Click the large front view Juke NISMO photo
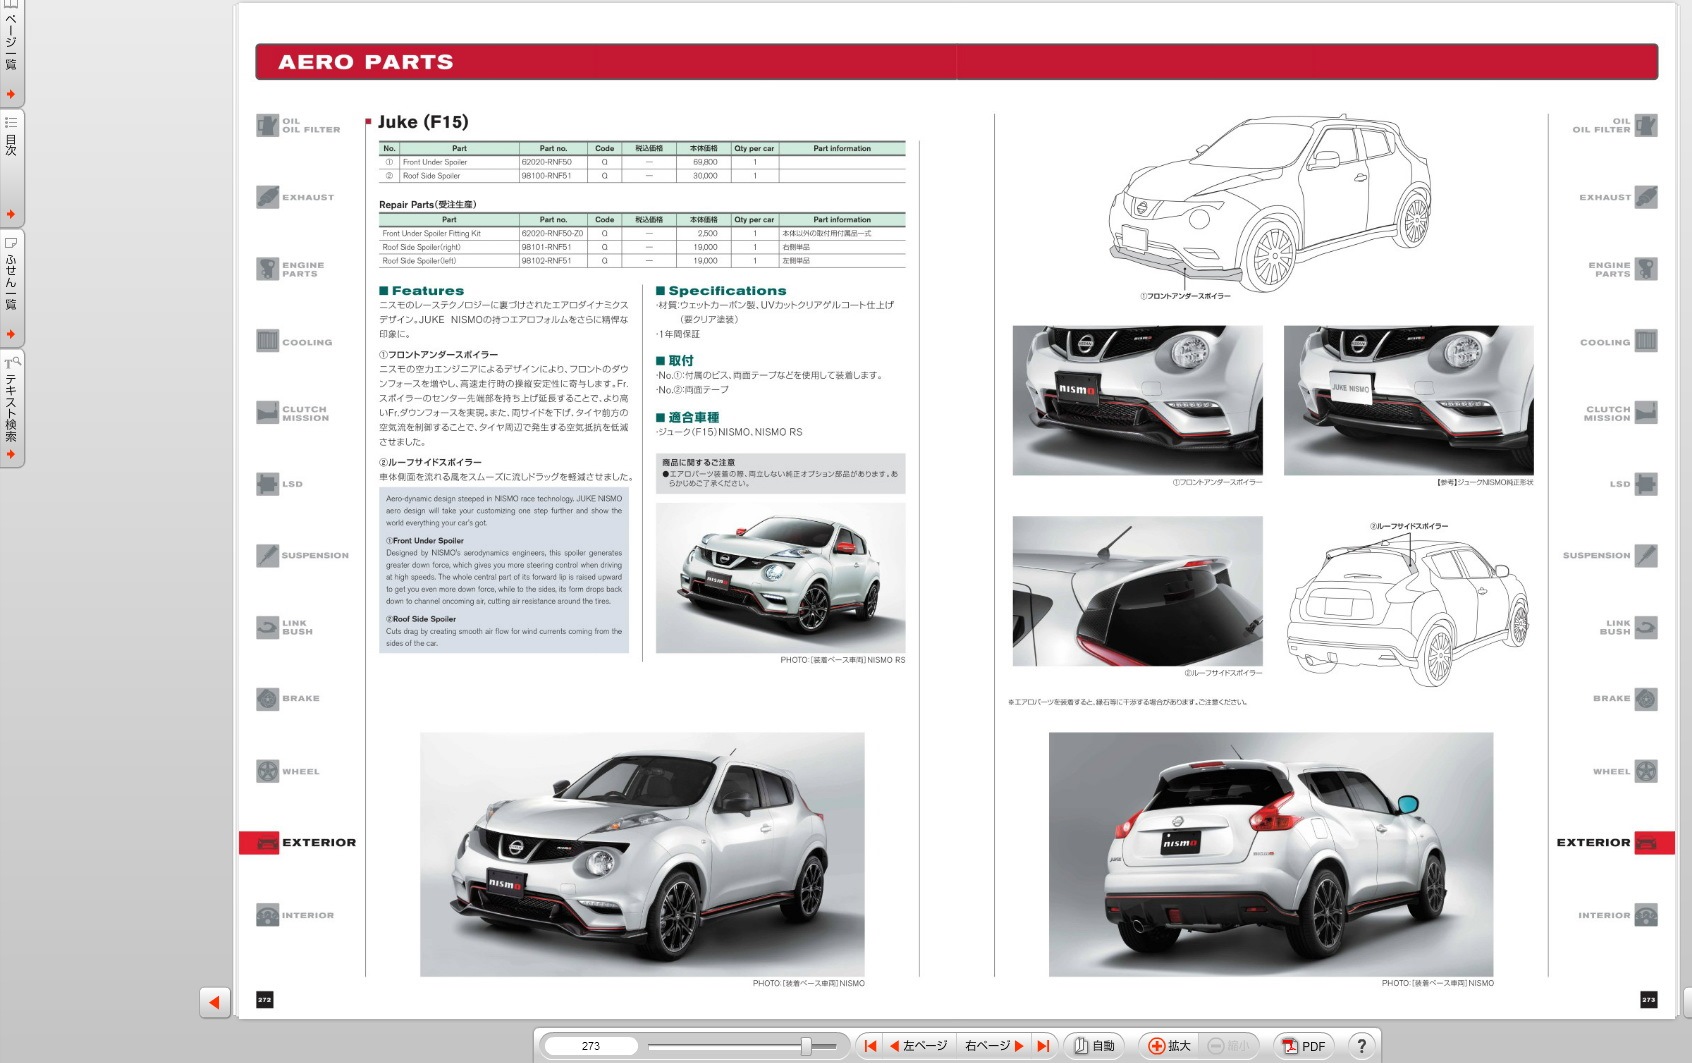Image resolution: width=1692 pixels, height=1063 pixels. [642, 854]
